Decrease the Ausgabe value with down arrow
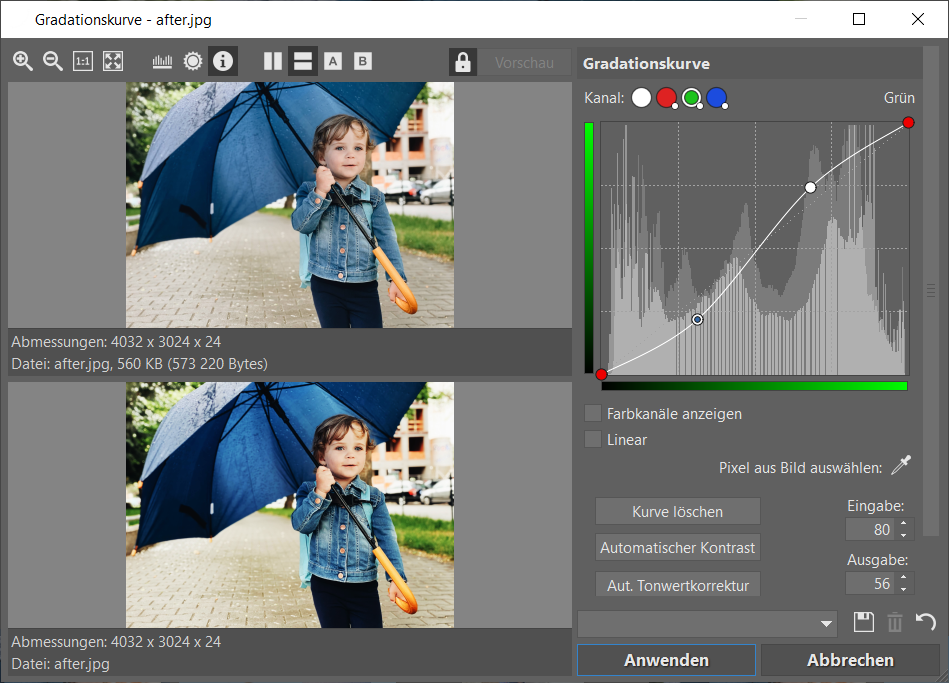Viewport: 949px width, 683px height. click(x=904, y=589)
